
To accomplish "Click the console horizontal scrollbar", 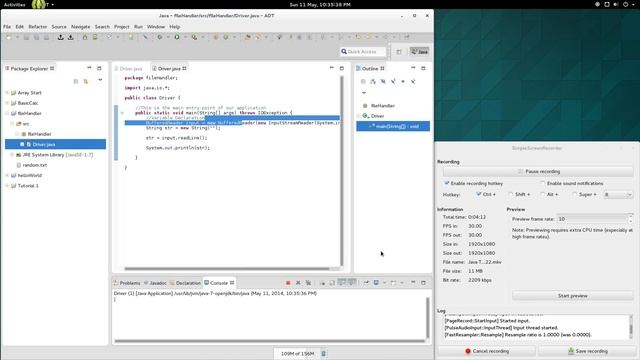I will (x=269, y=340).
